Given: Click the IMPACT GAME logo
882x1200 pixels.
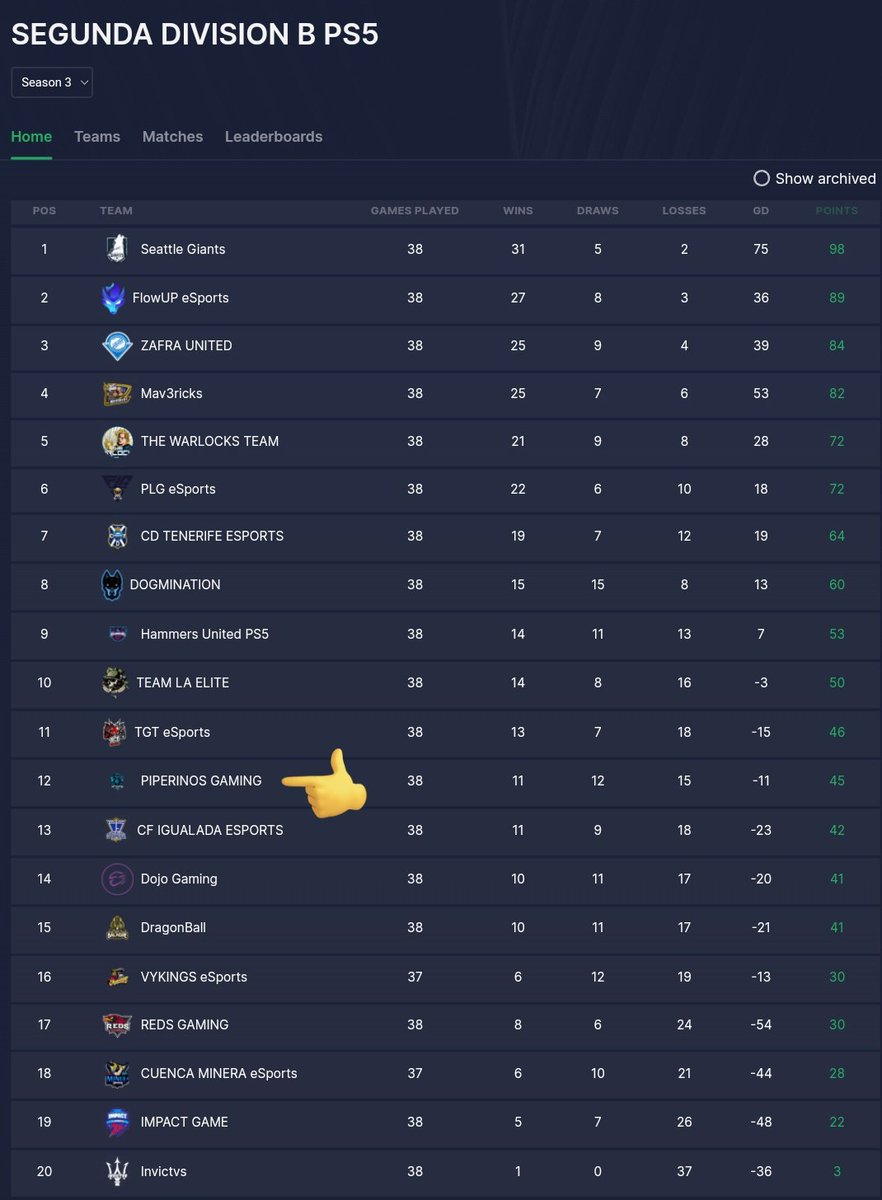Looking at the screenshot, I should (117, 1122).
